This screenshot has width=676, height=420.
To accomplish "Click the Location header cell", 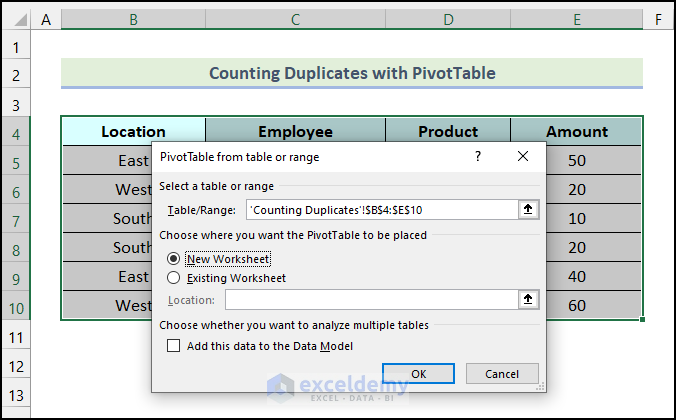I will pyautogui.click(x=133, y=132).
